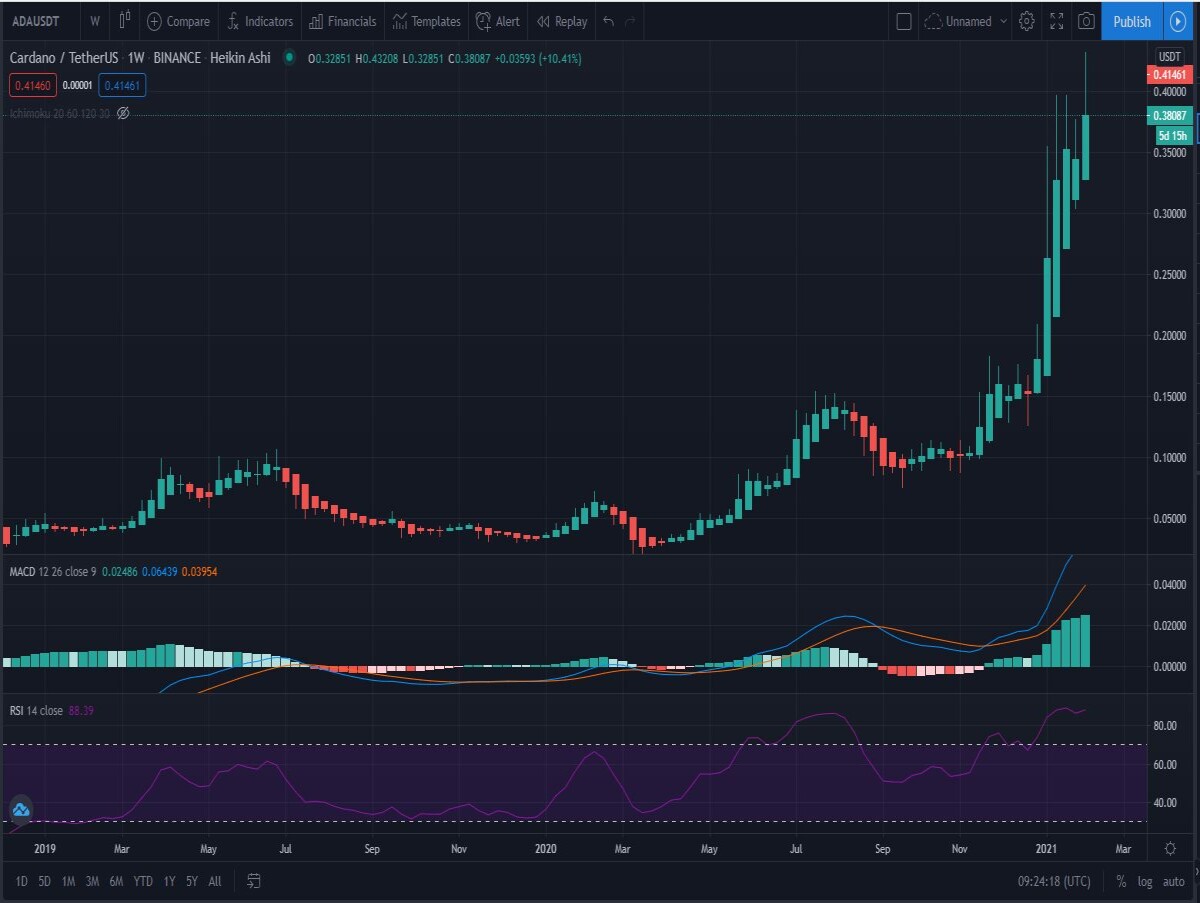Open the W interval dropdown
The height and width of the screenshot is (903, 1200).
[94, 20]
